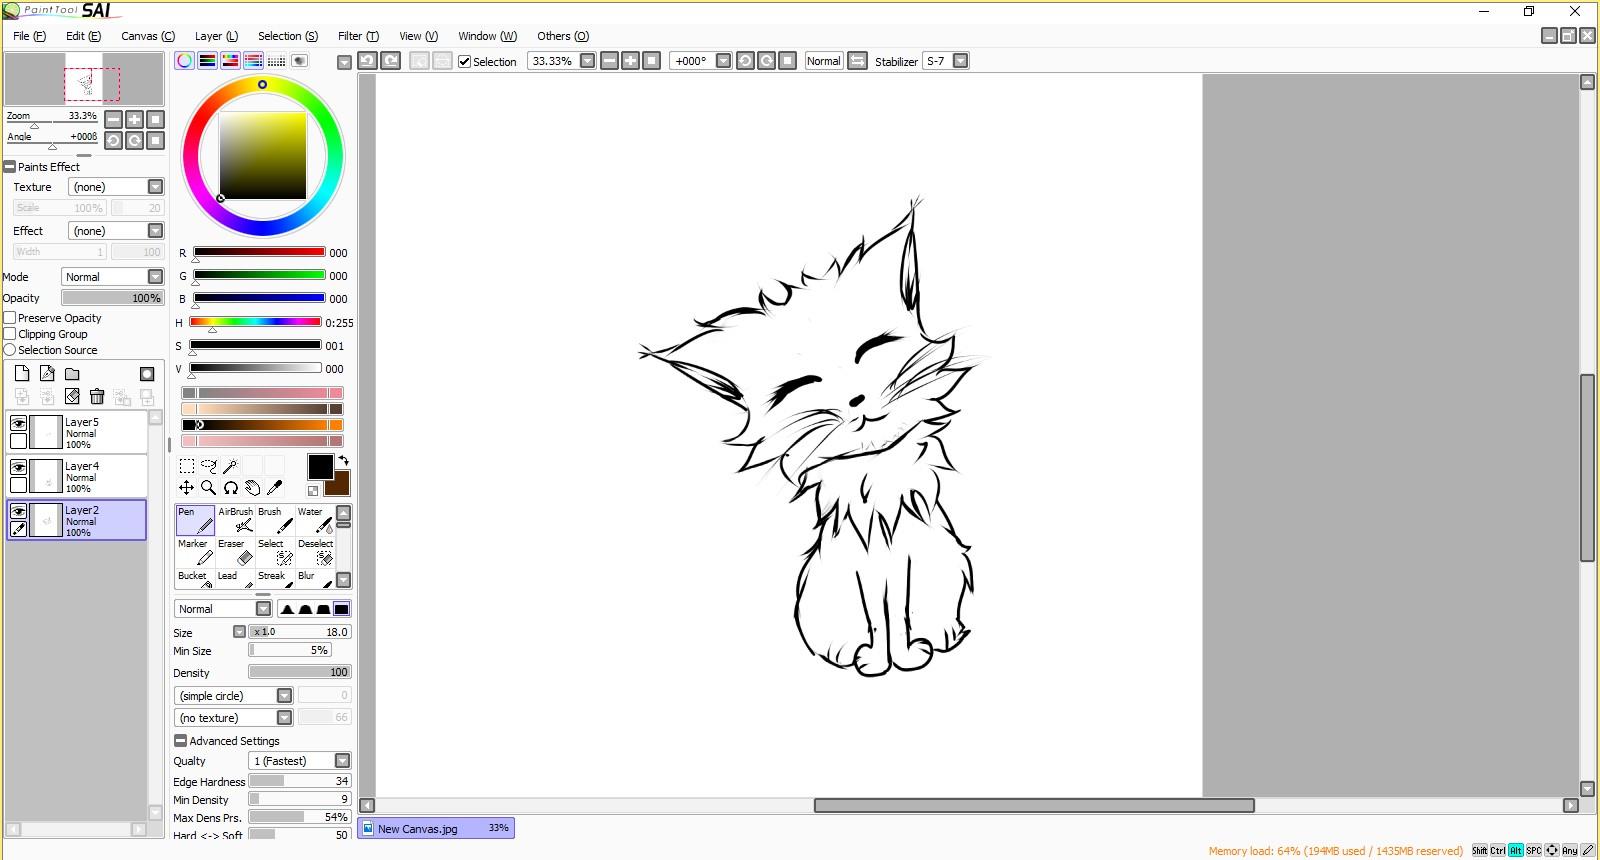
Task: Open the brush no texture dropdown
Action: [x=284, y=718]
